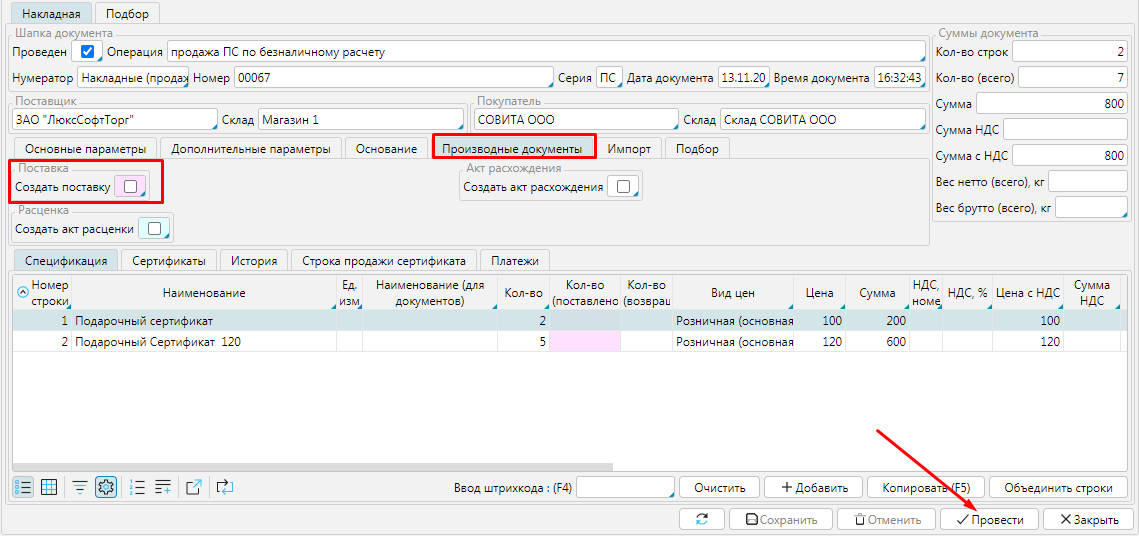
Task: Open the Дополнительные параметры tab
Action: pyautogui.click(x=250, y=149)
